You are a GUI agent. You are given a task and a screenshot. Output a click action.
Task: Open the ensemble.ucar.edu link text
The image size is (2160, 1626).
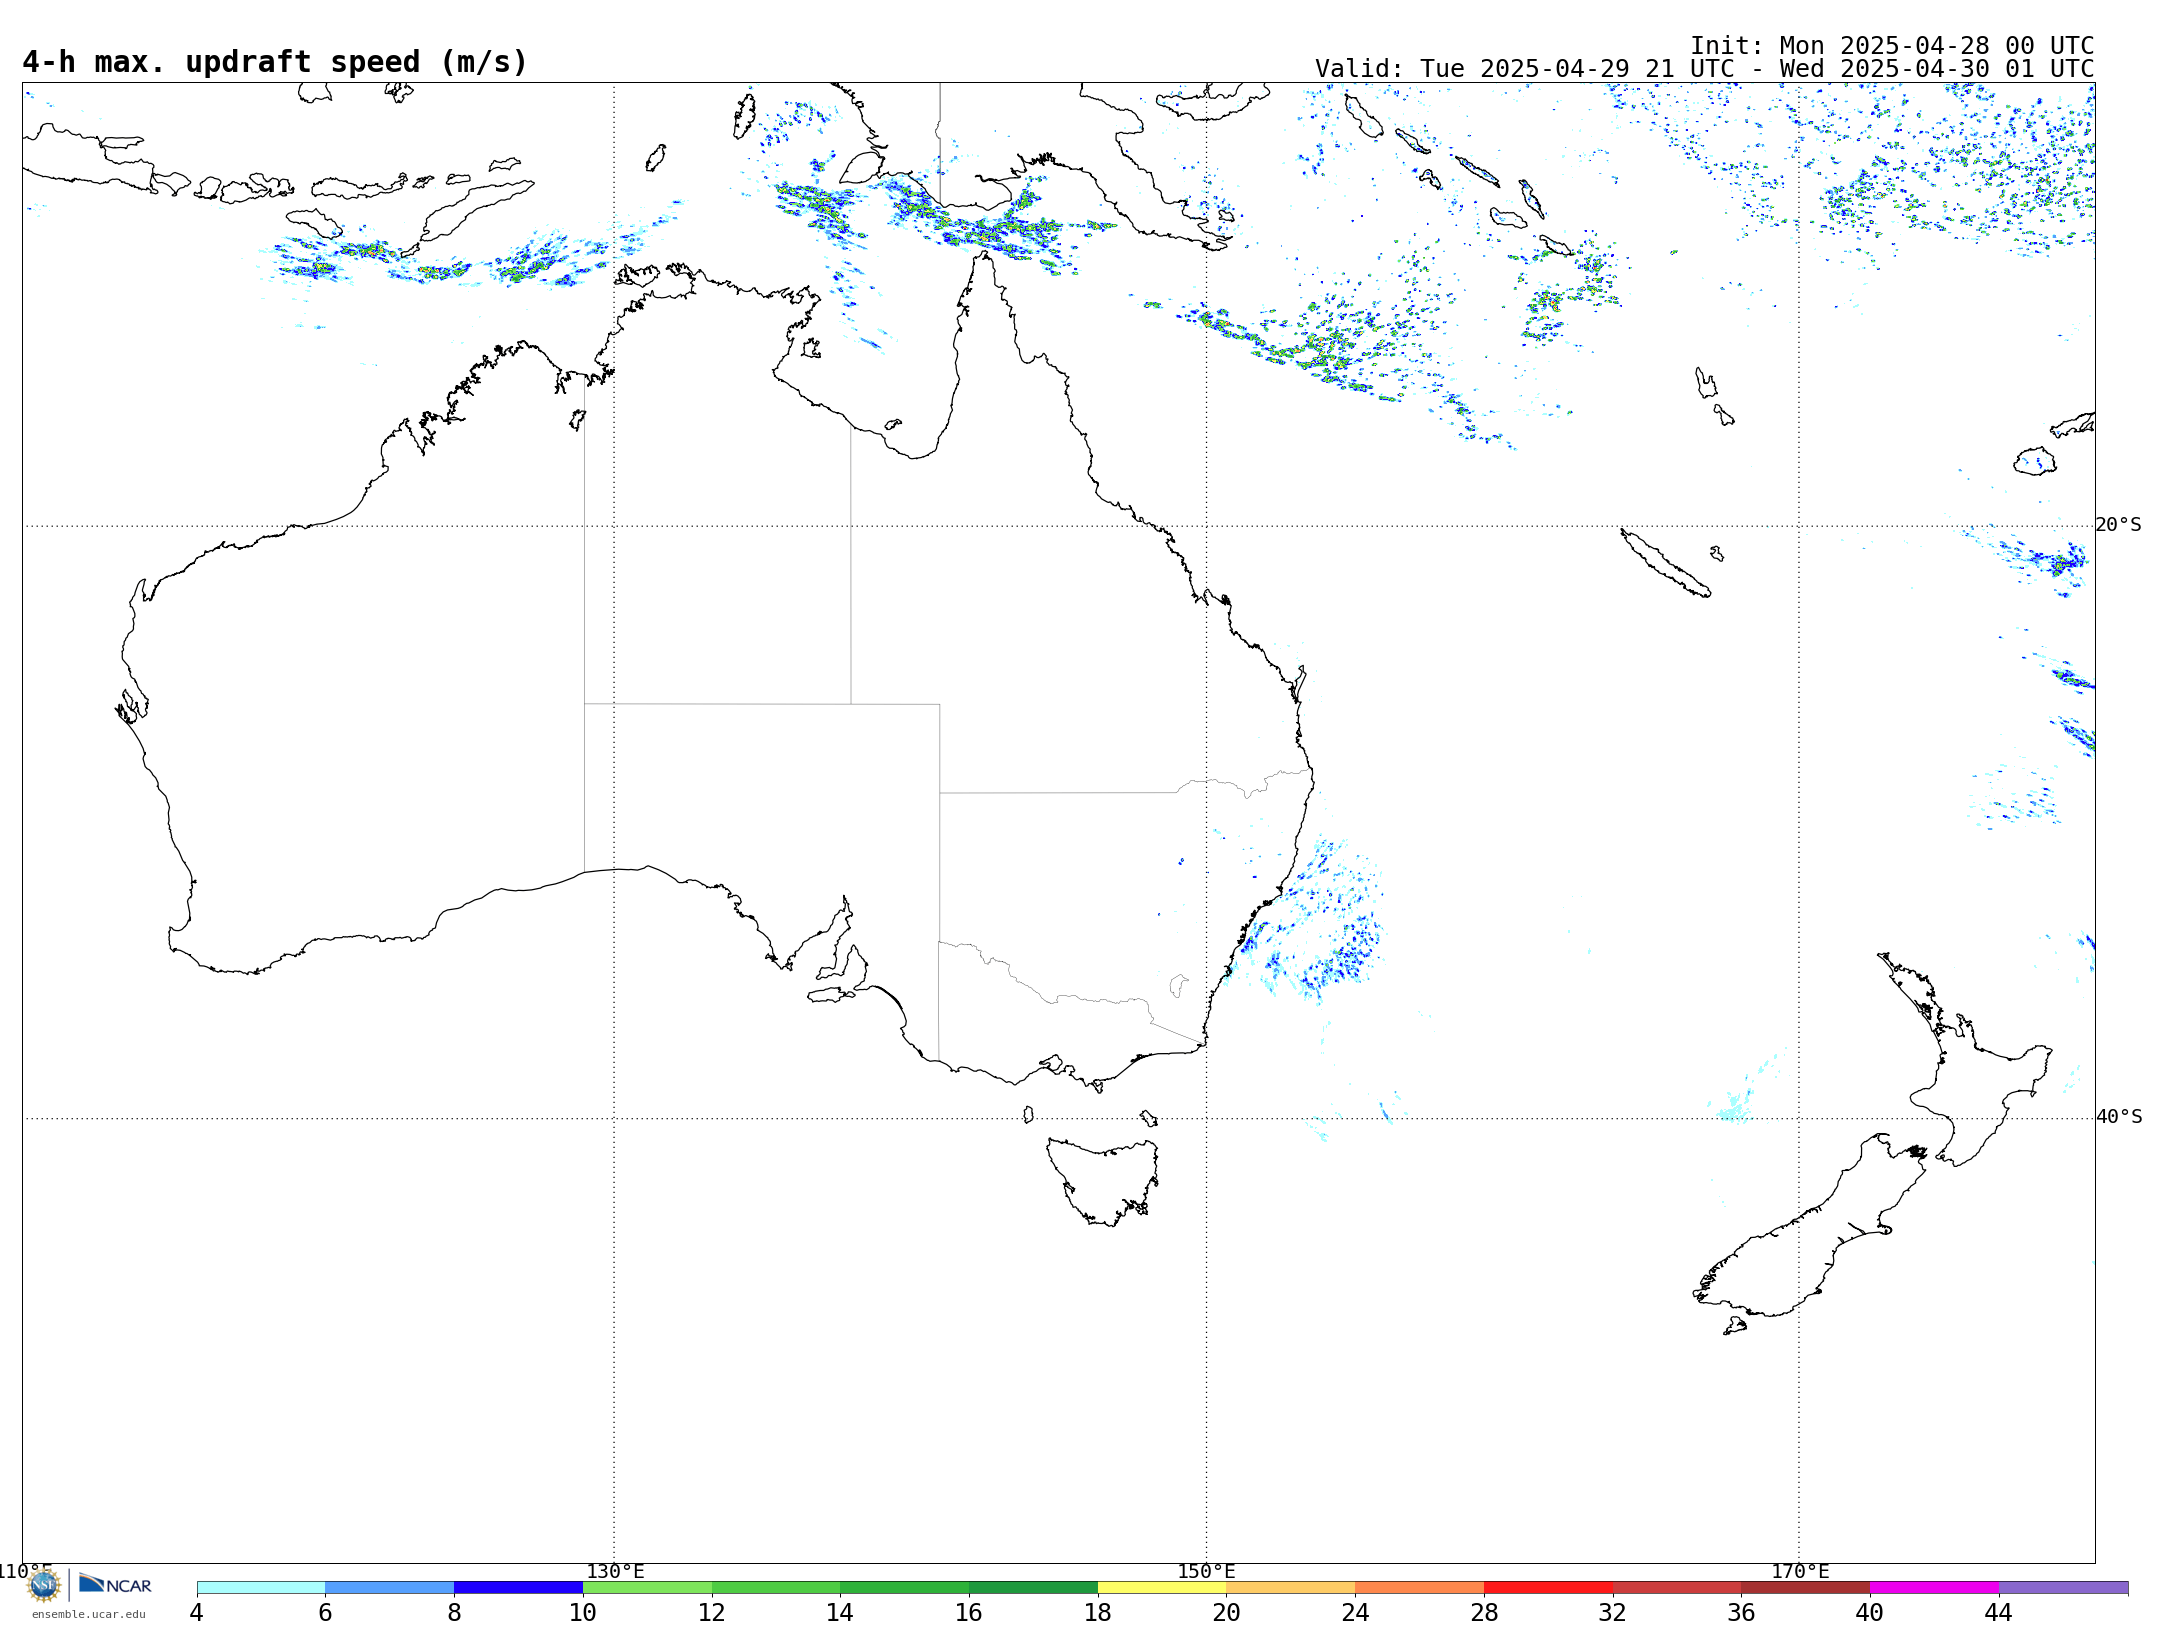pos(88,1614)
